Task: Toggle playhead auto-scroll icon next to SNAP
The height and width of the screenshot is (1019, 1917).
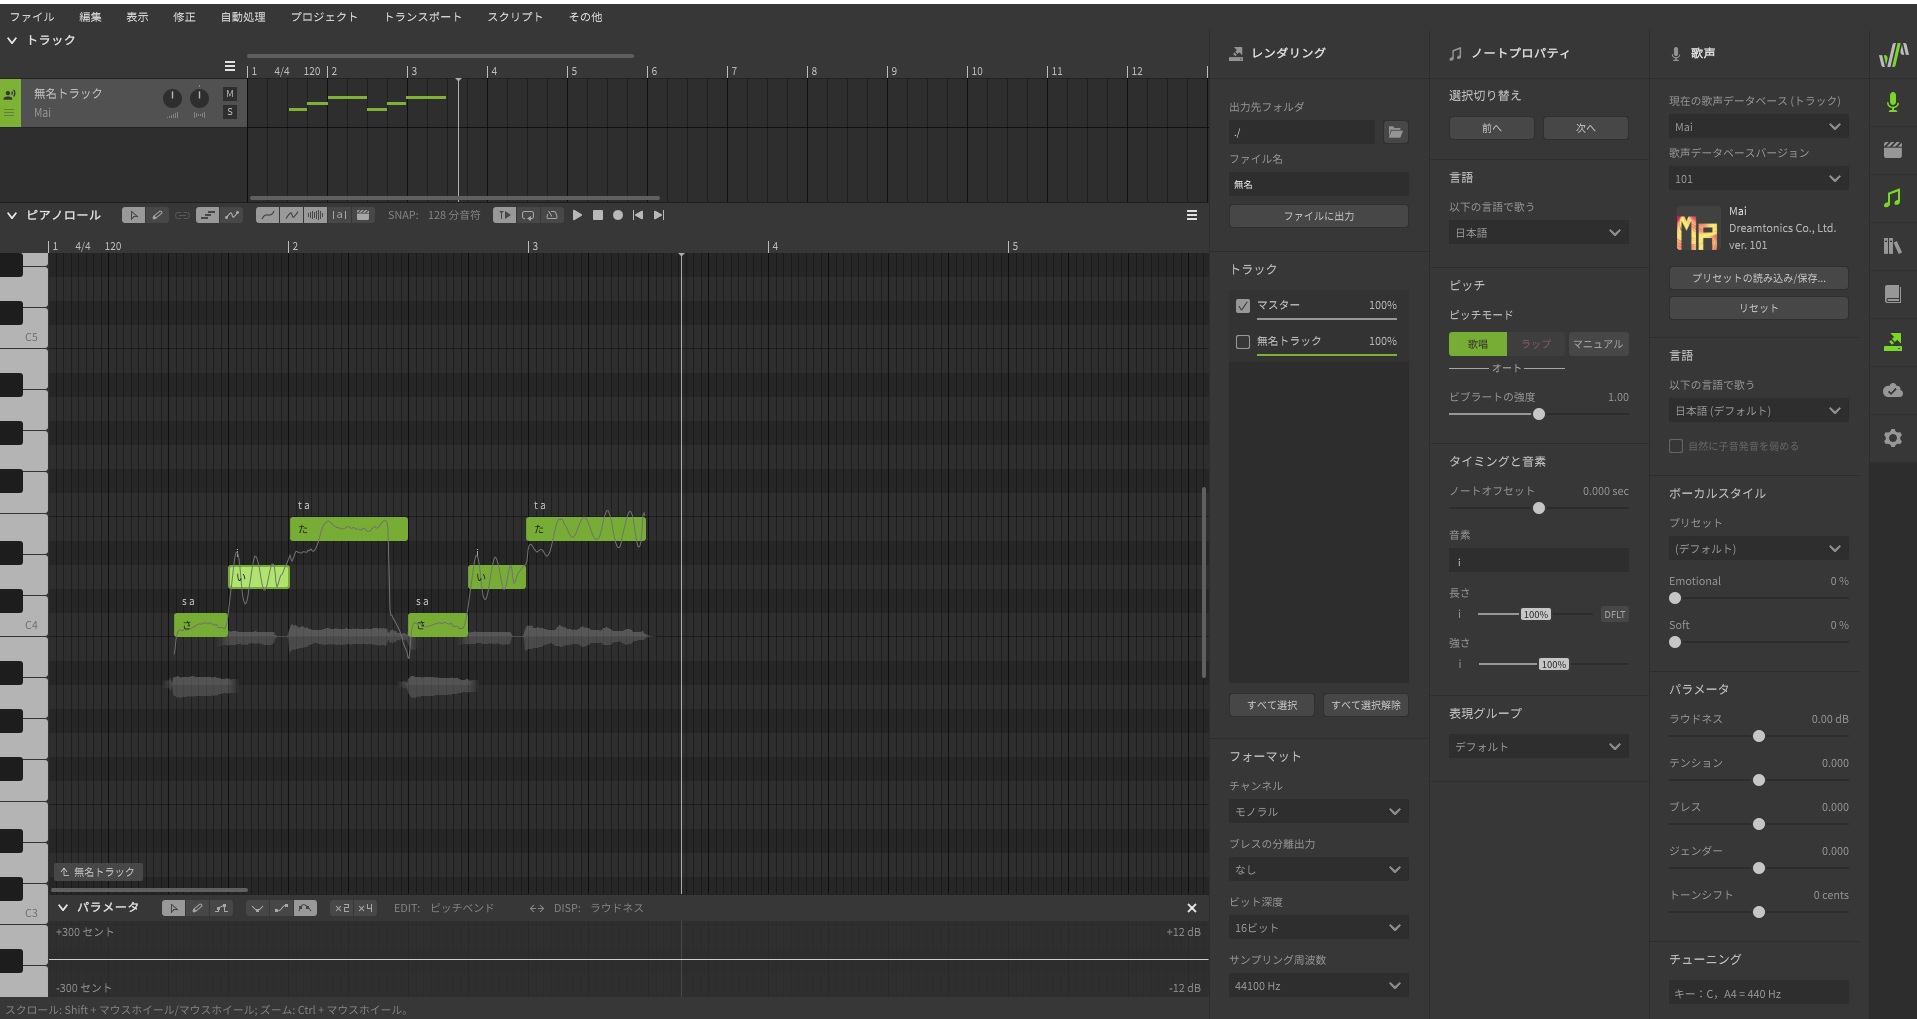Action: coord(504,215)
